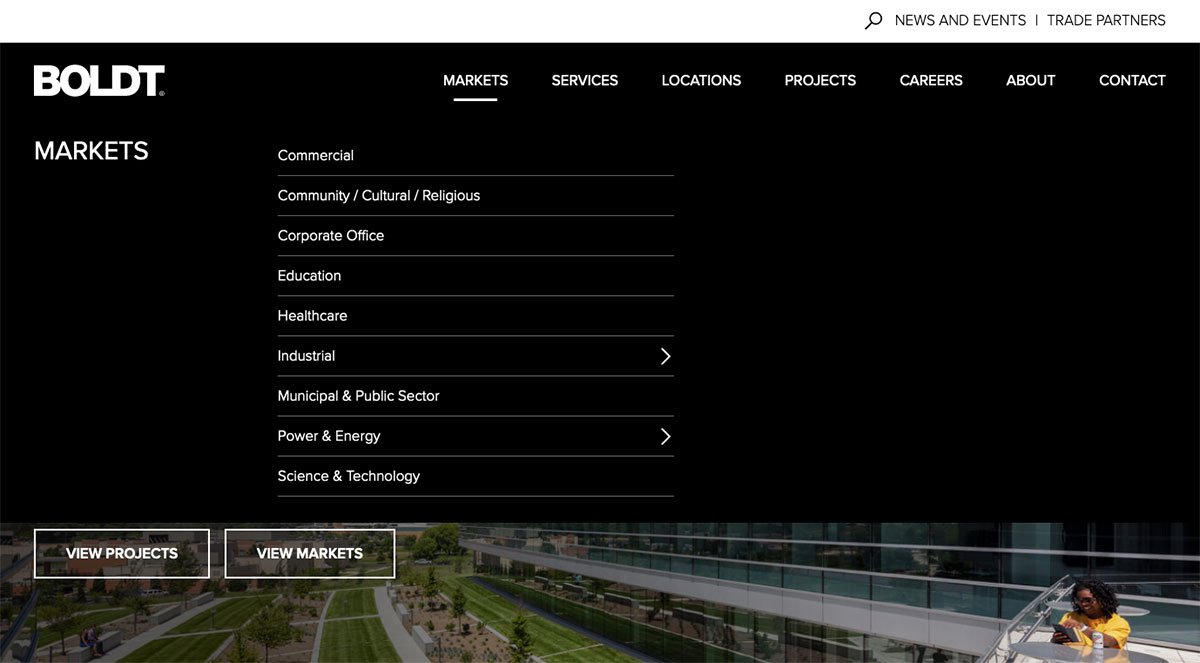Screen dimensions: 1200x663
Task: Select the Science & Technology market
Action: click(348, 476)
